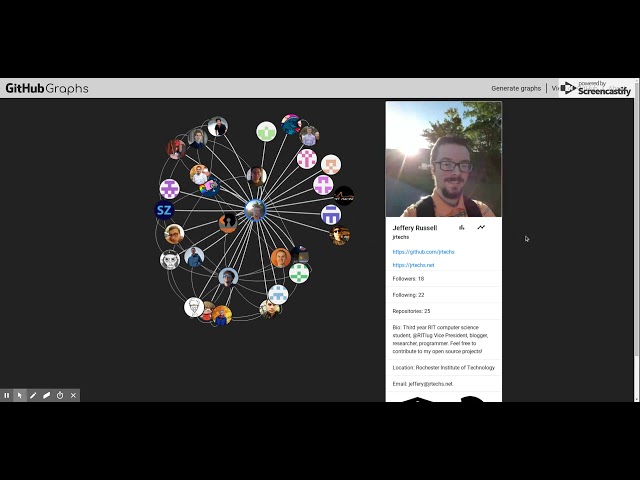The image size is (640, 480).
Task: Select the monkey sketch avatar node
Action: [170, 260]
